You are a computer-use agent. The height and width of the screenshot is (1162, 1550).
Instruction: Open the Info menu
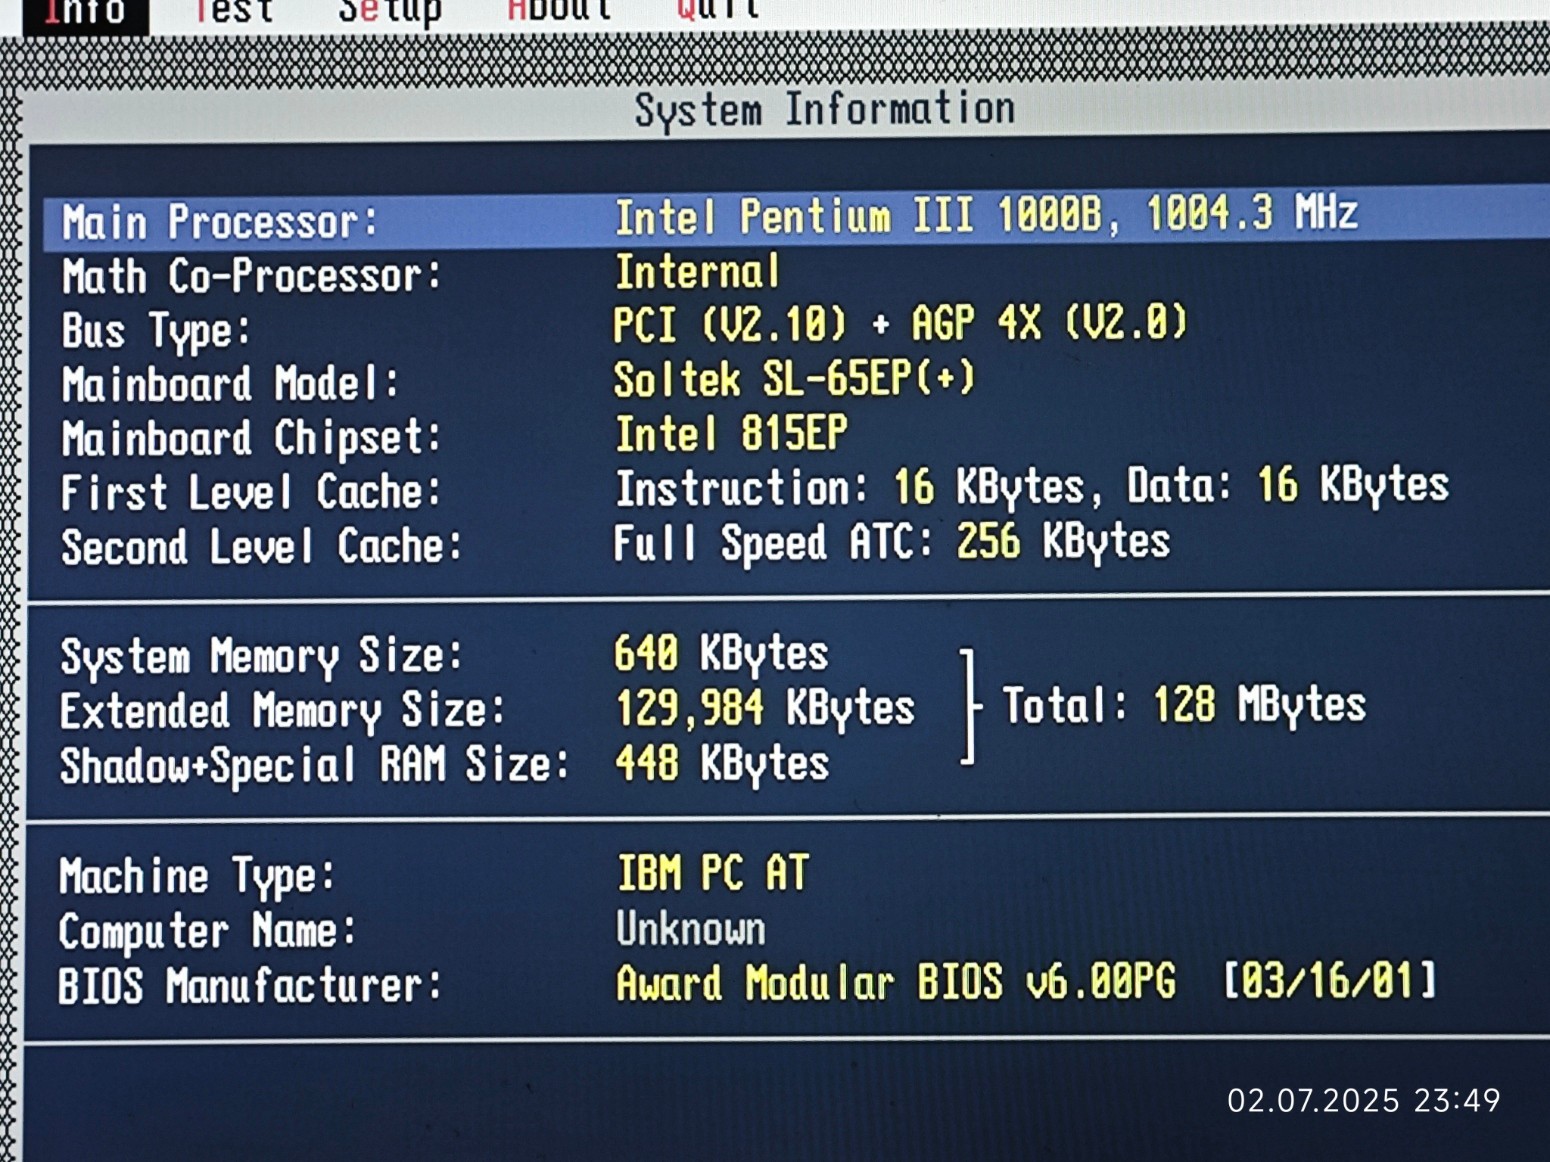[x=85, y=15]
